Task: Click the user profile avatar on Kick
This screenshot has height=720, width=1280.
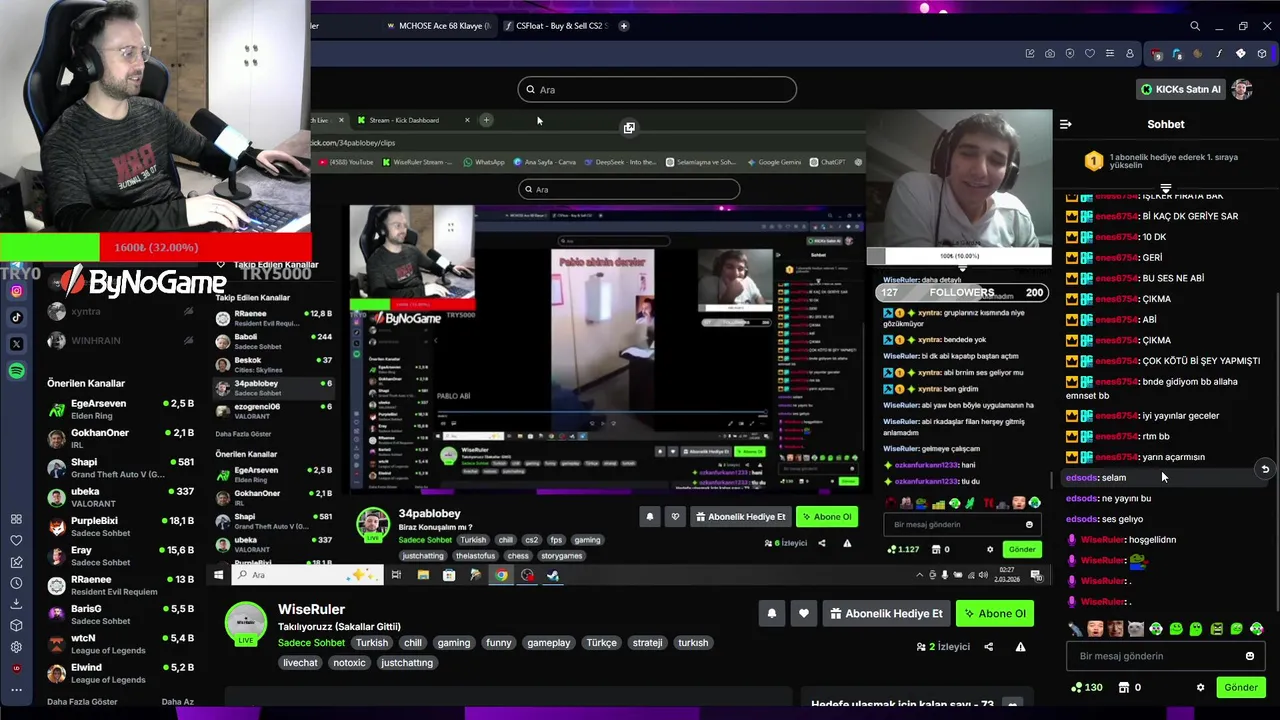Action: point(1242,89)
